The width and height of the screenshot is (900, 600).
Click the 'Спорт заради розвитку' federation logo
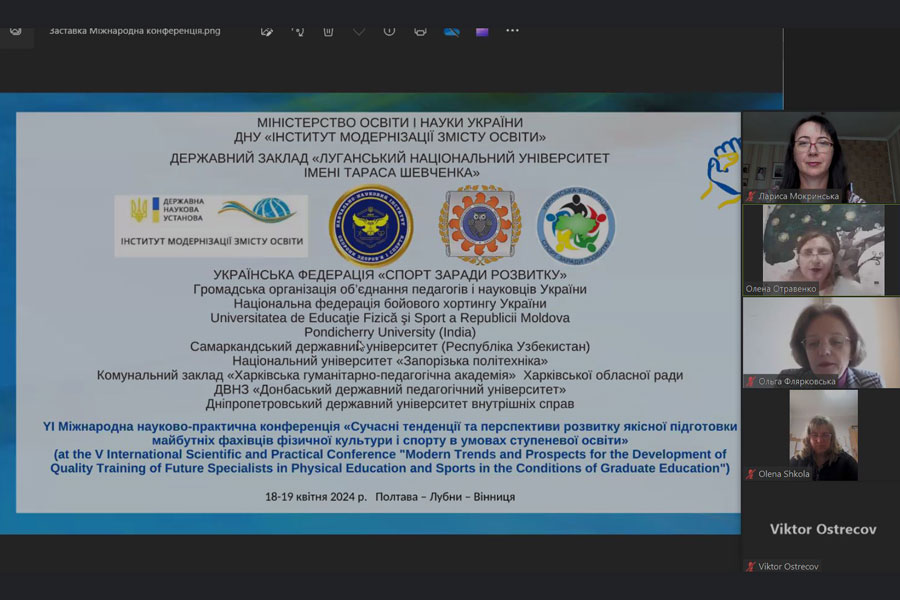point(576,226)
